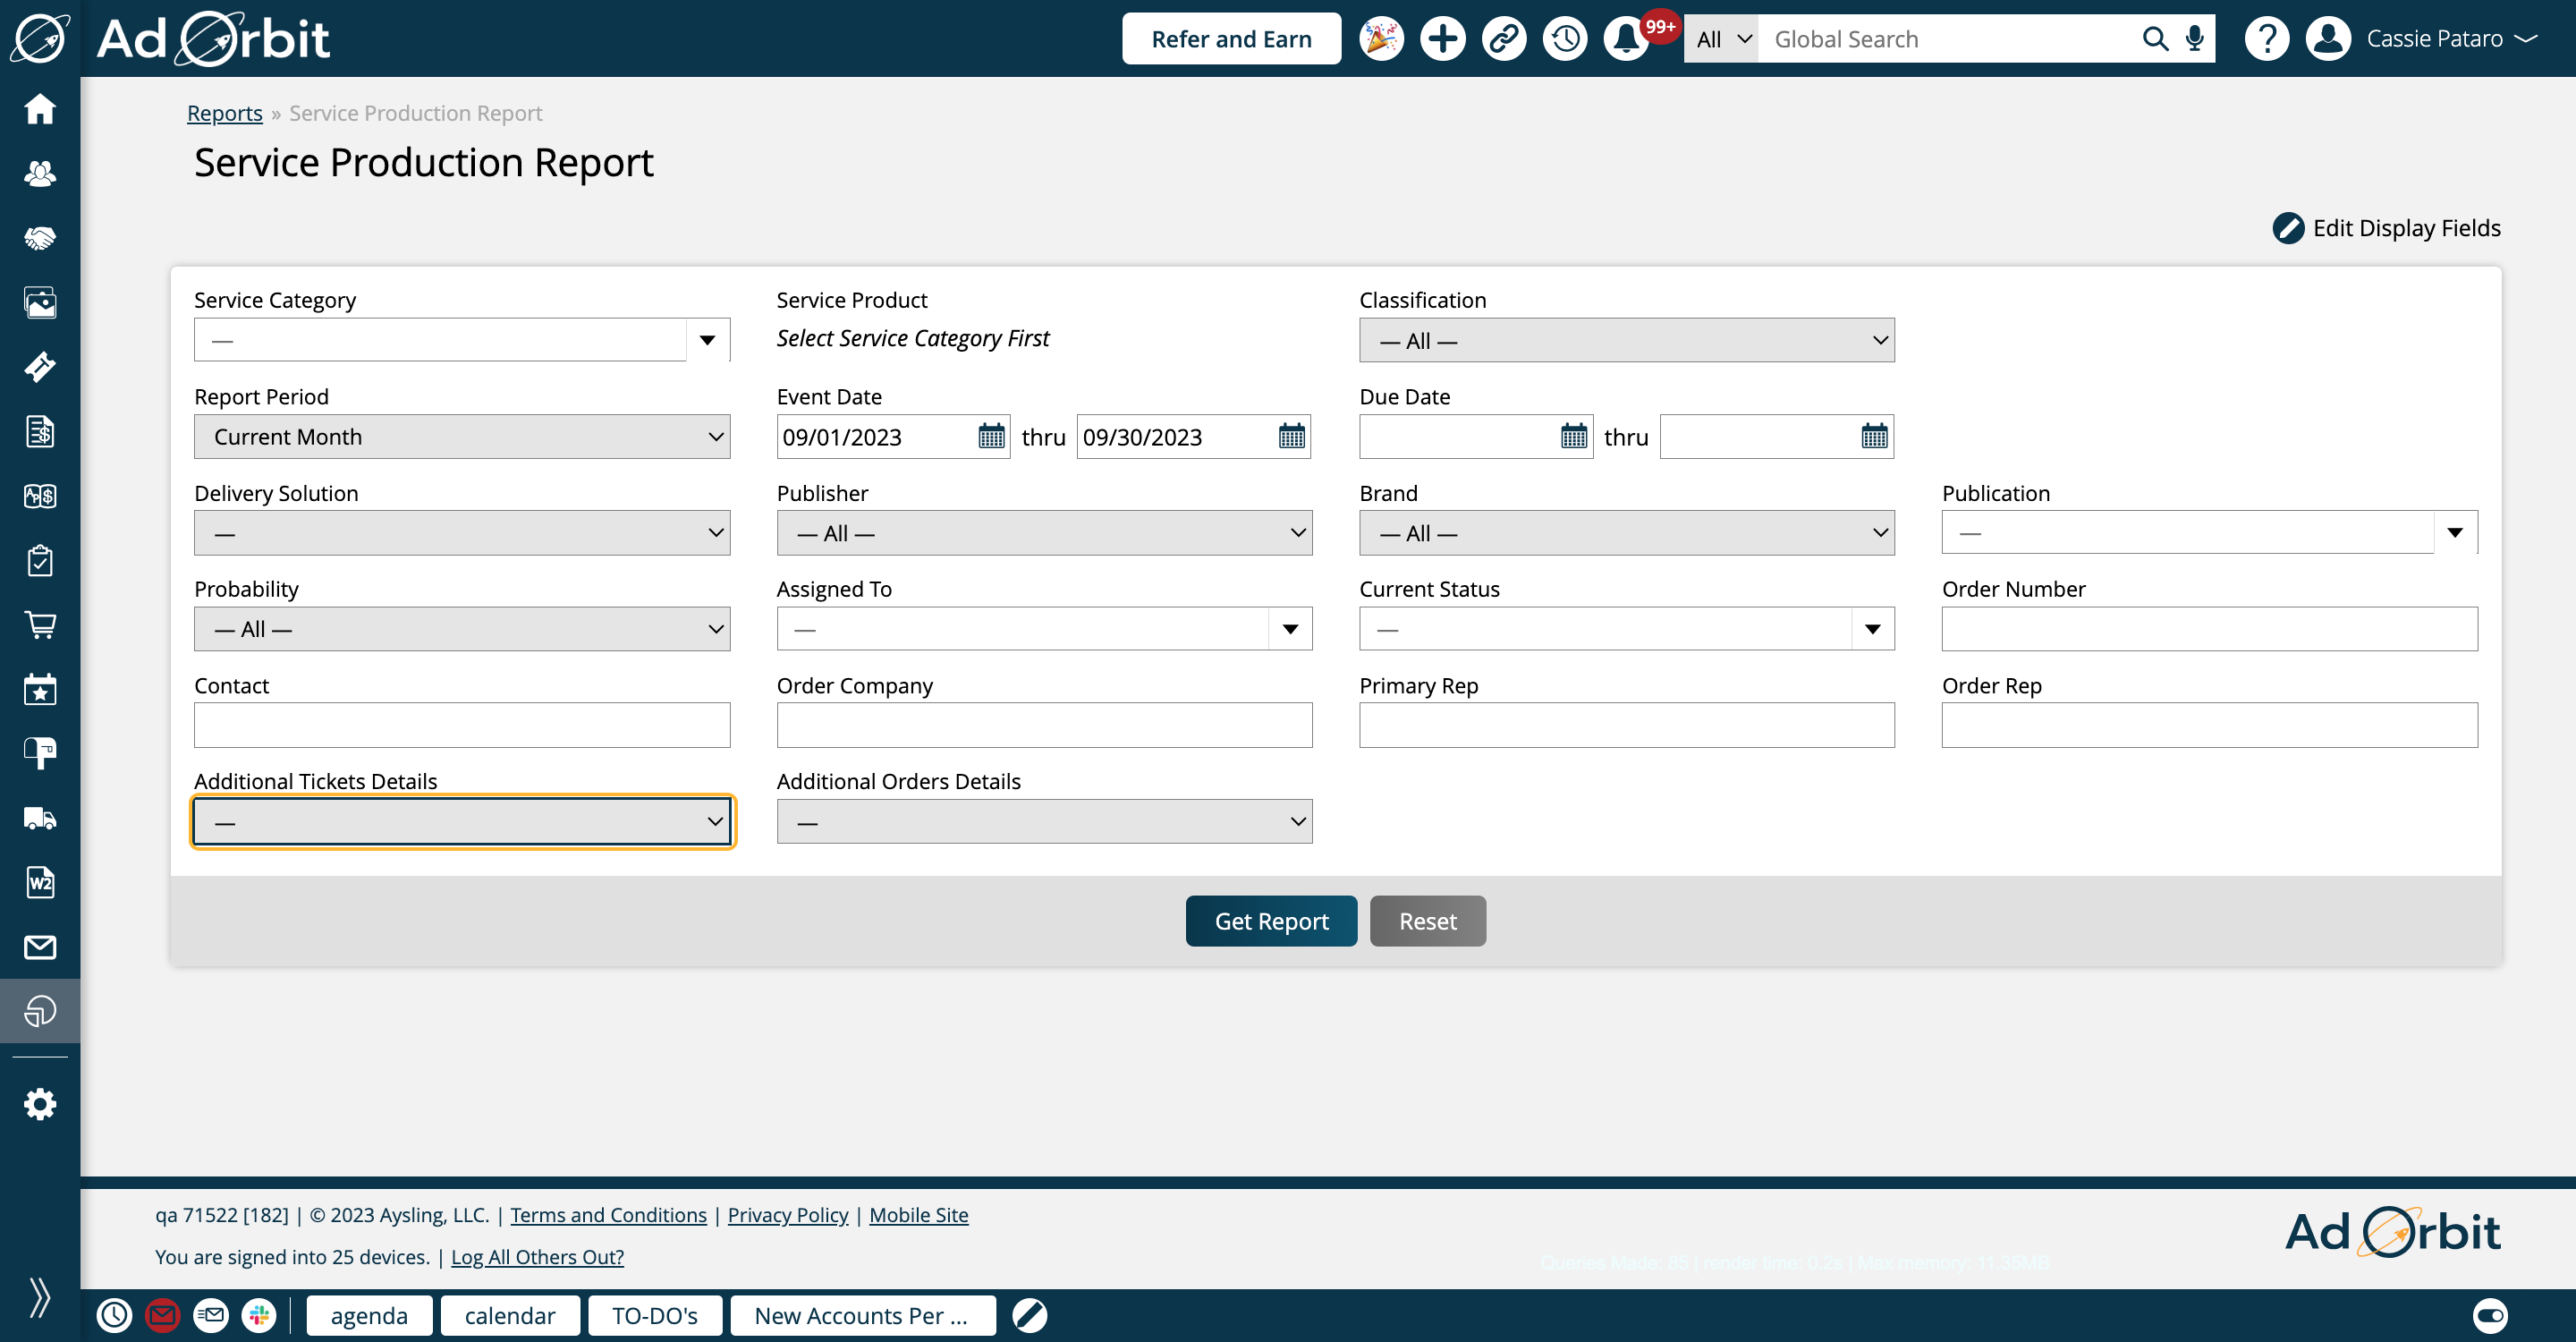Open the Report Period dropdown

[x=462, y=436]
